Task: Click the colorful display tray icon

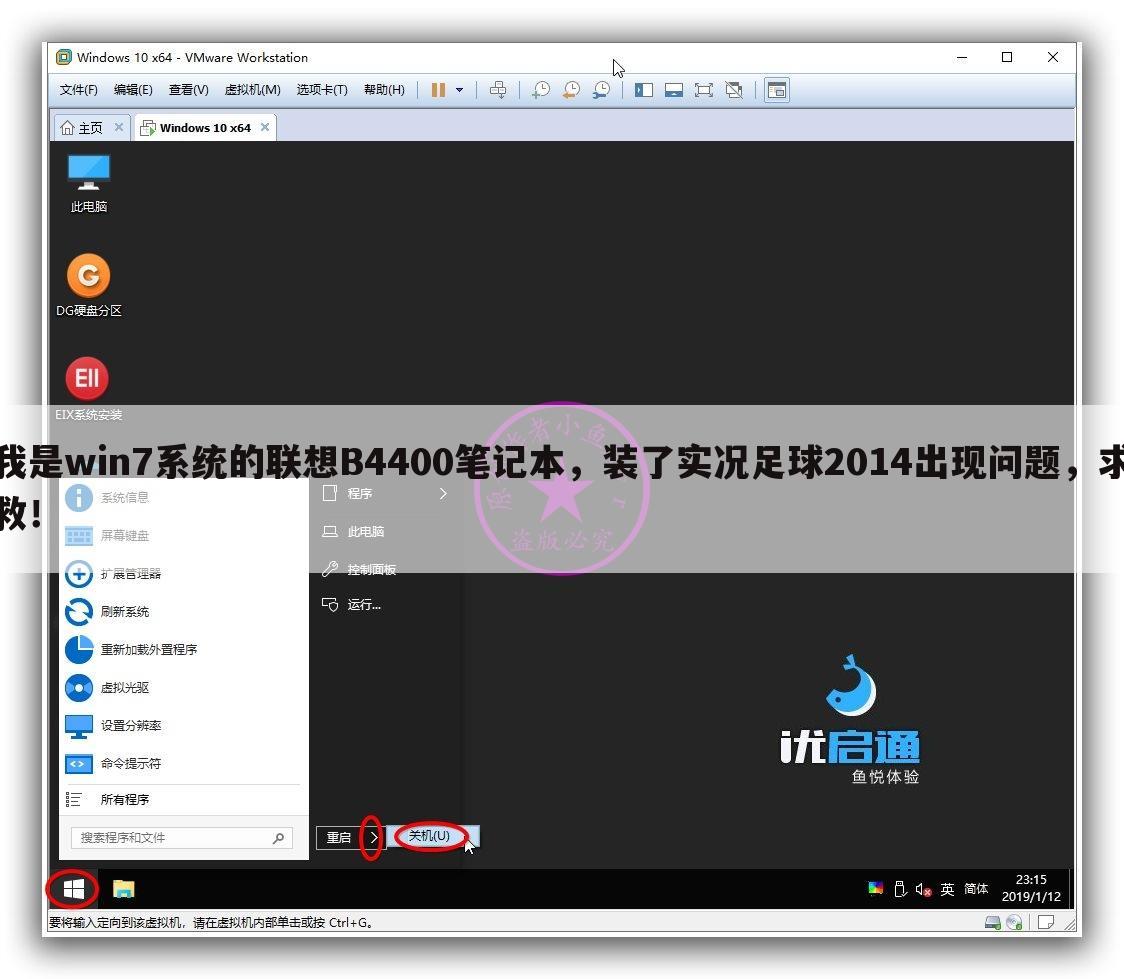Action: pos(875,889)
